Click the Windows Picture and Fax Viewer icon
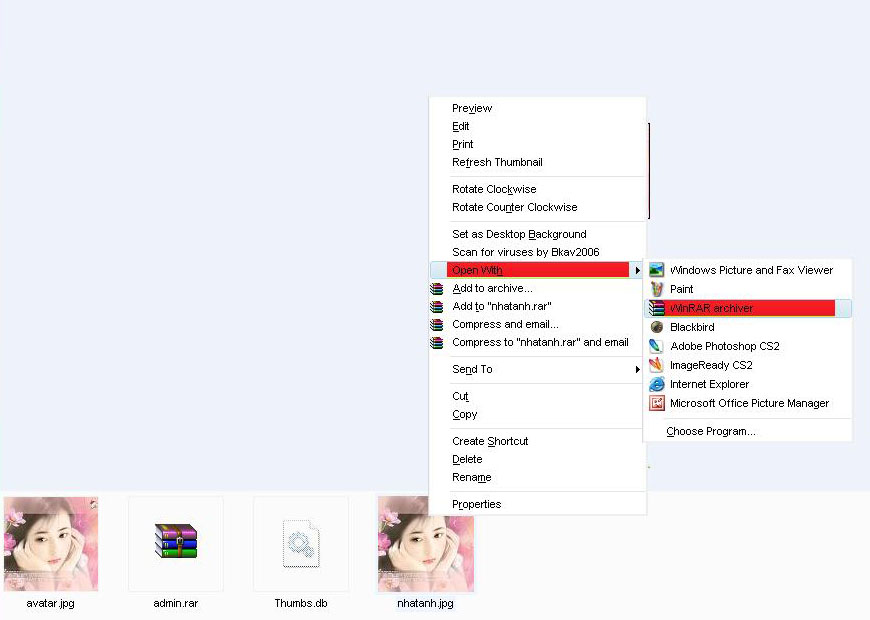 (656, 270)
